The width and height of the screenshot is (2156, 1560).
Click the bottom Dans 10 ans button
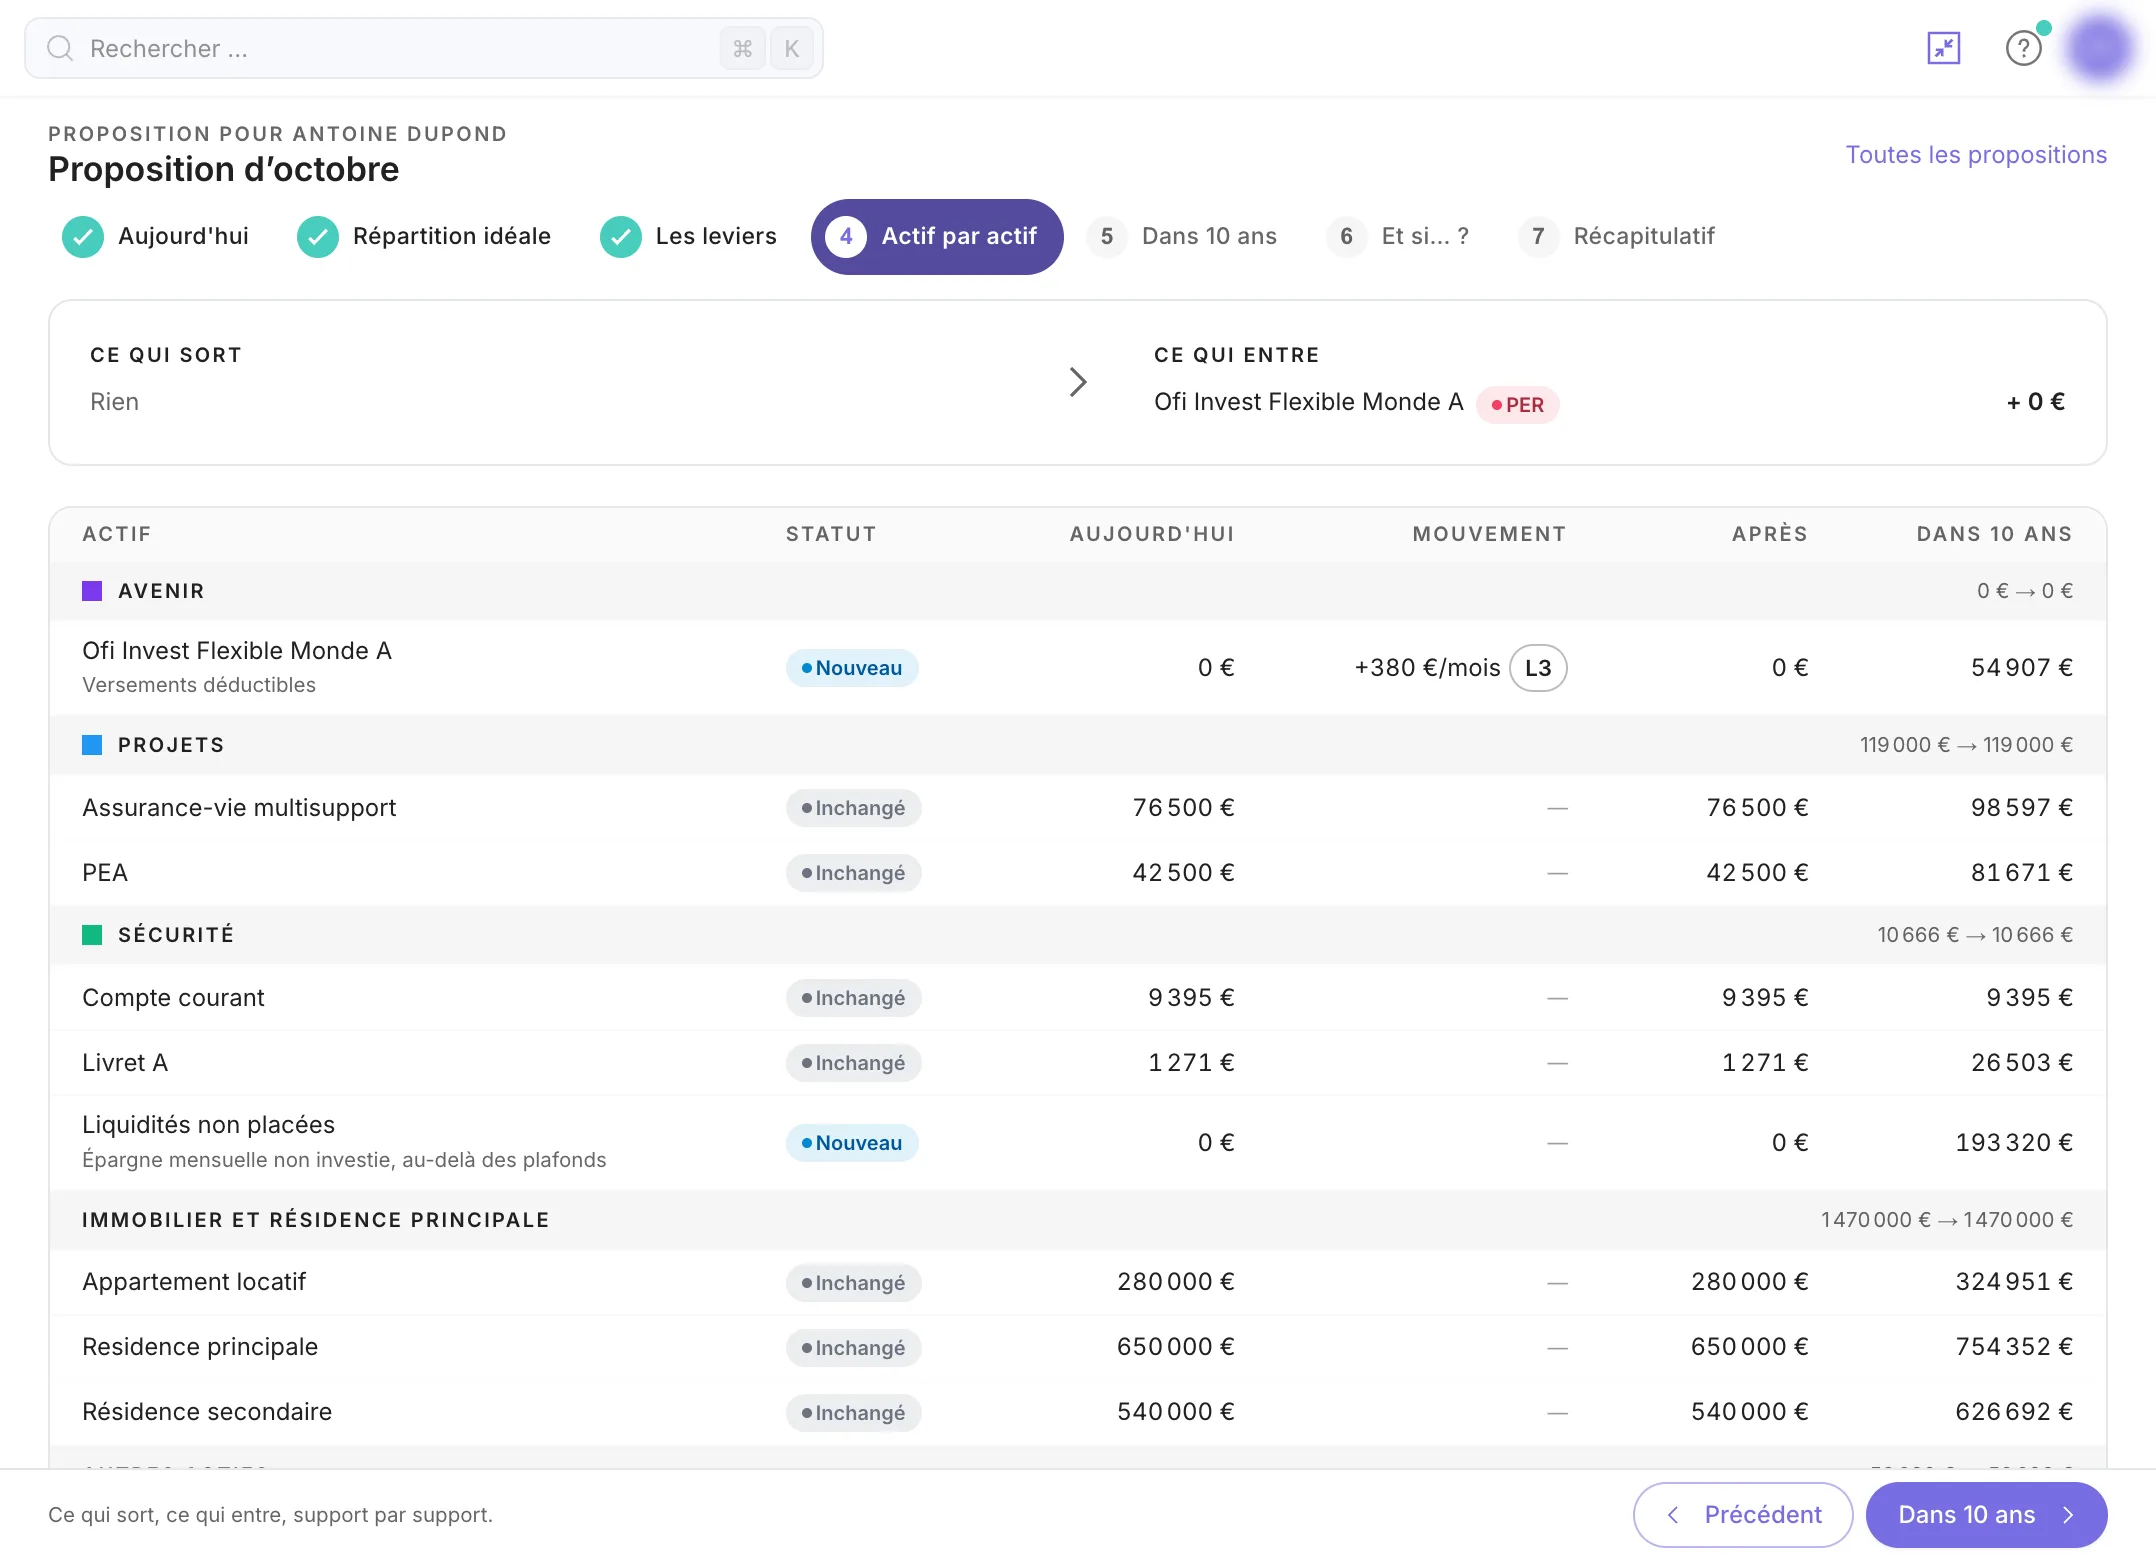[1986, 1515]
